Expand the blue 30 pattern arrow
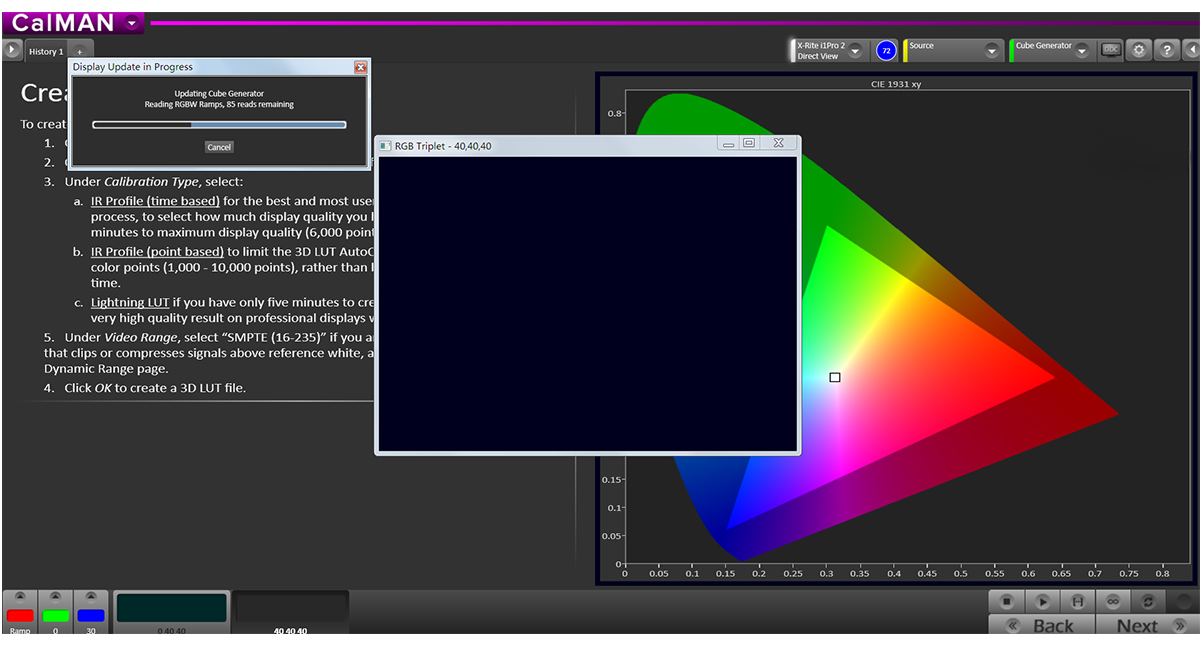This screenshot has height=645, width=1201. pyautogui.click(x=91, y=597)
